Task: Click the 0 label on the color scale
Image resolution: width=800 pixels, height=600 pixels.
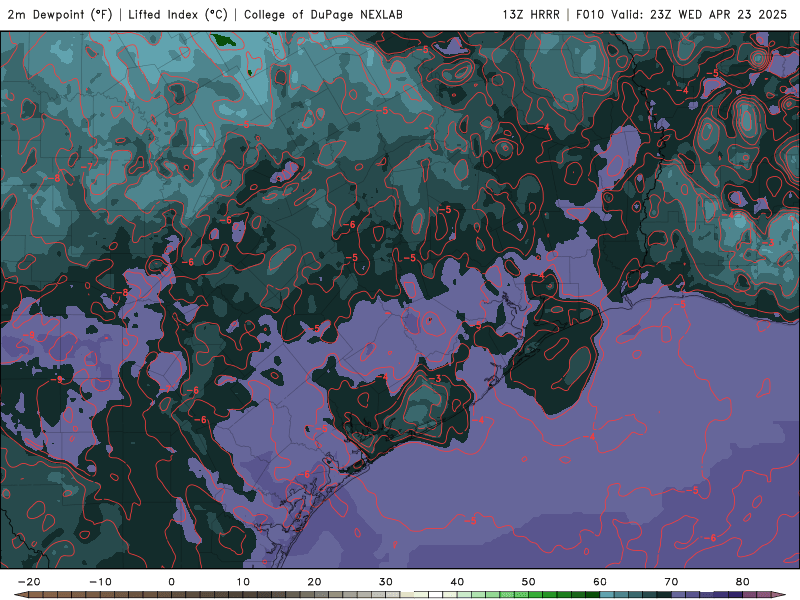Action: [x=171, y=582]
